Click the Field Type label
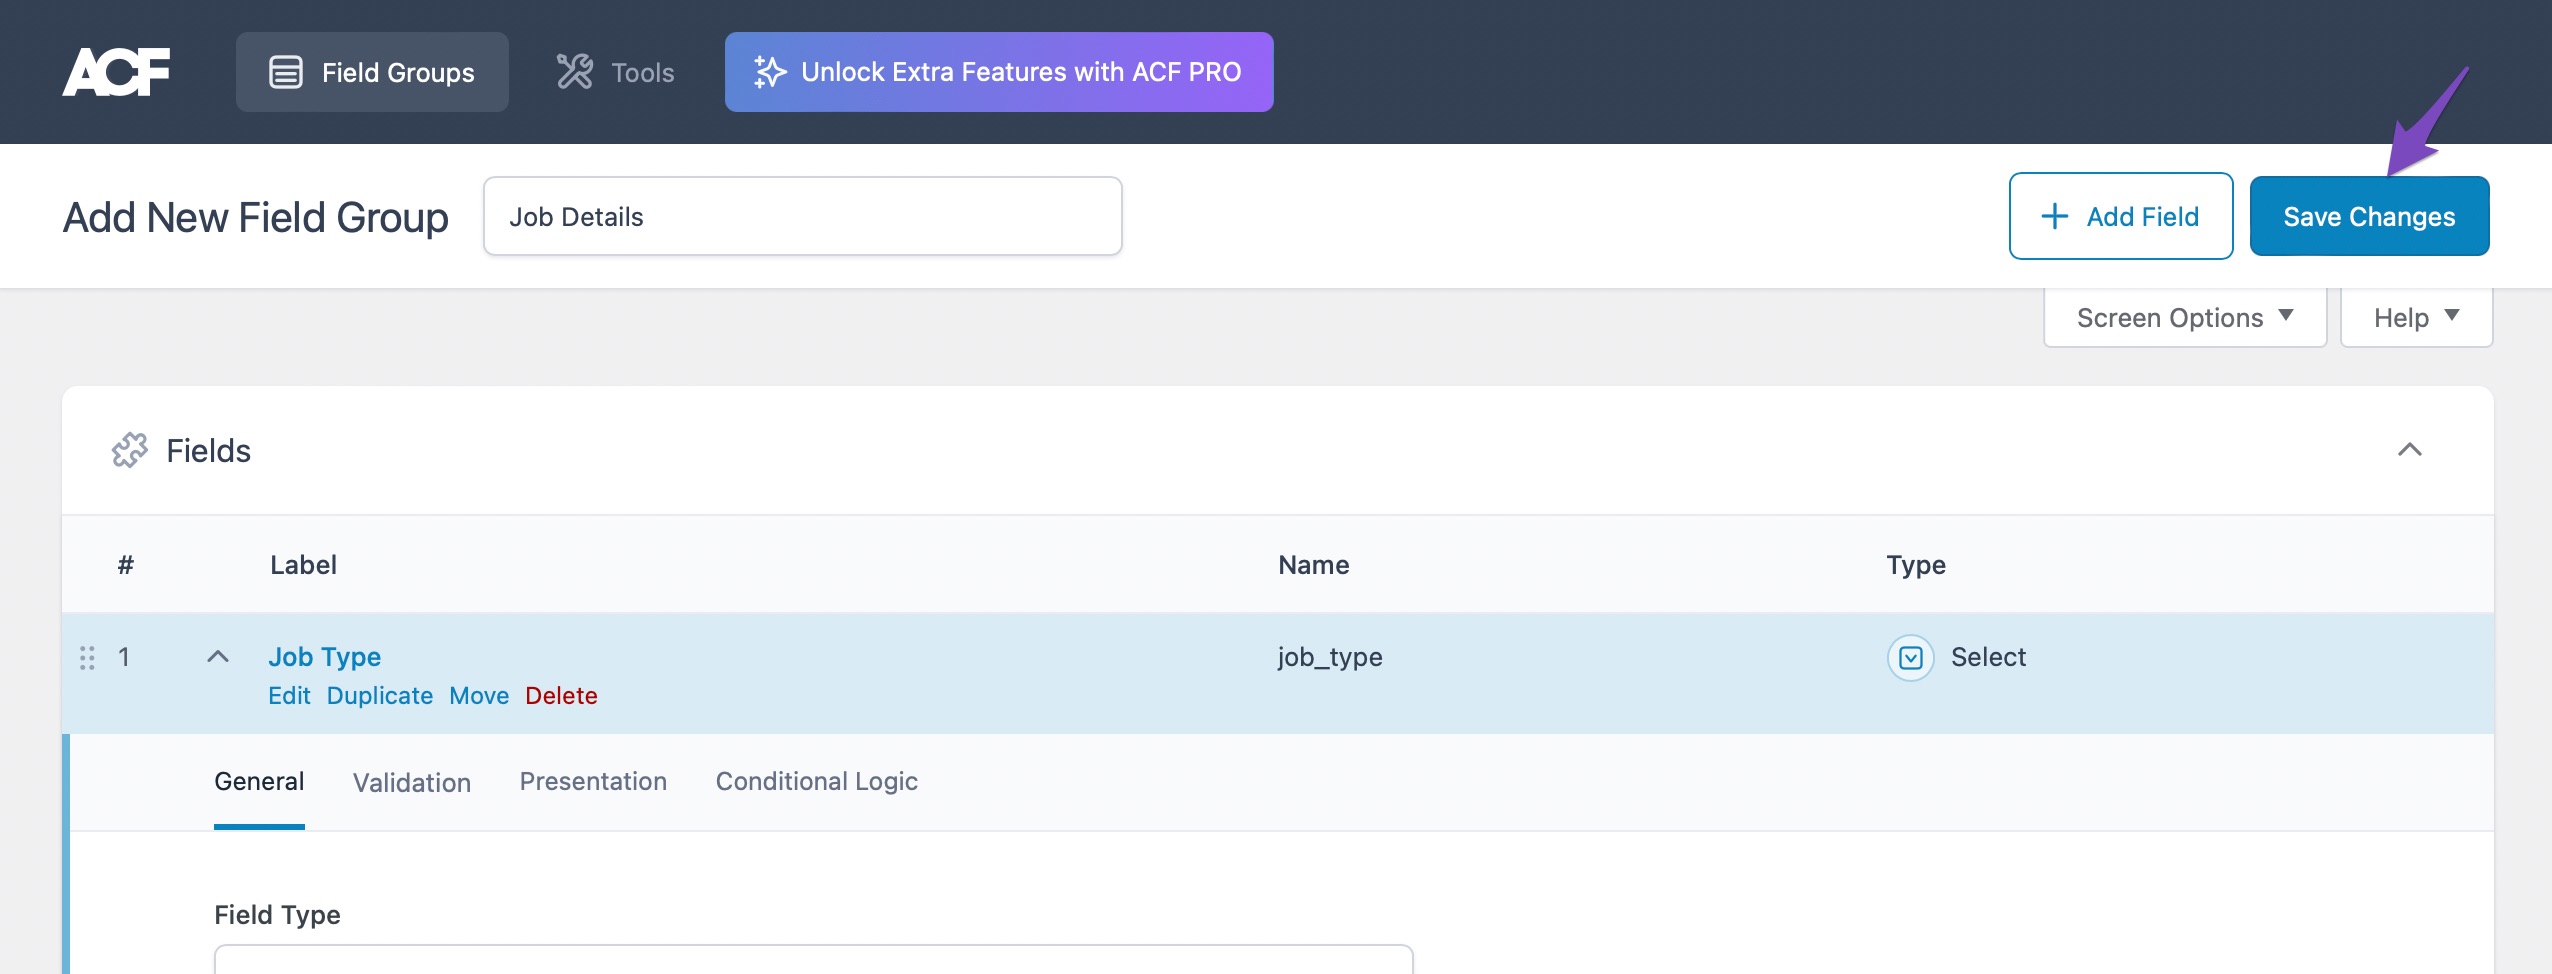The width and height of the screenshot is (2552, 974). [x=277, y=915]
